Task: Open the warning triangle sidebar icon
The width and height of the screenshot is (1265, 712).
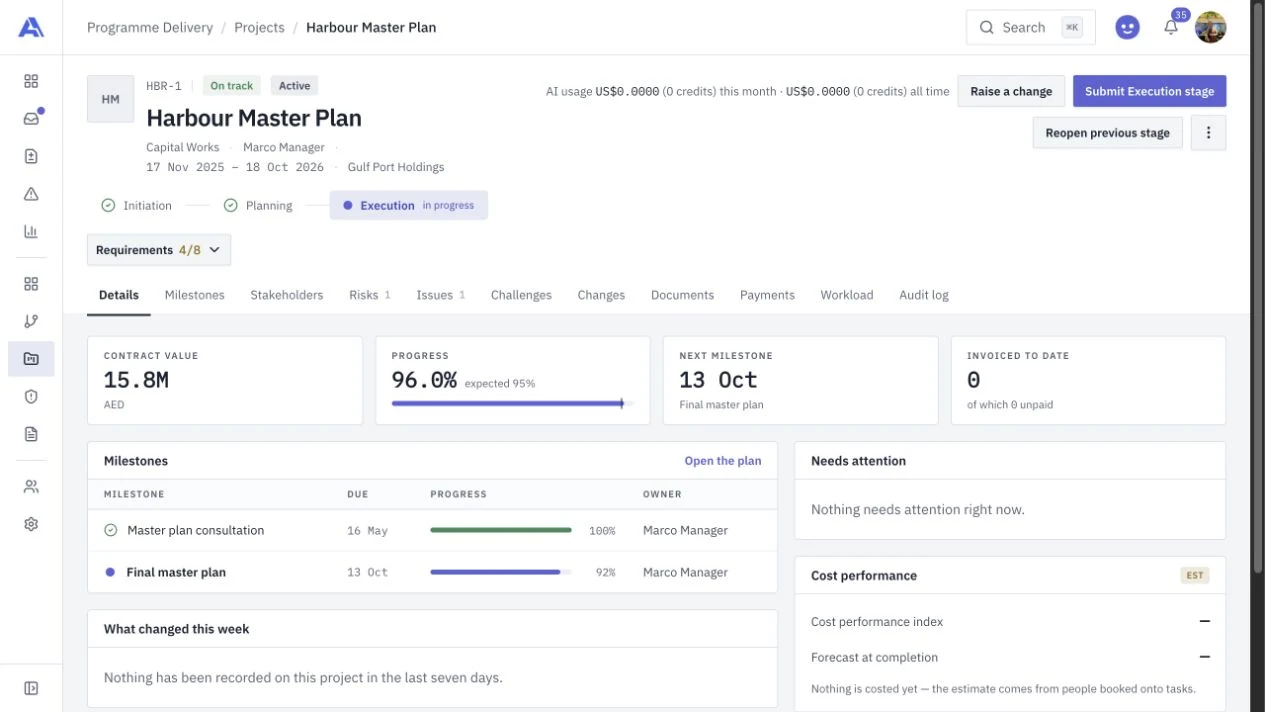Action: (31, 194)
